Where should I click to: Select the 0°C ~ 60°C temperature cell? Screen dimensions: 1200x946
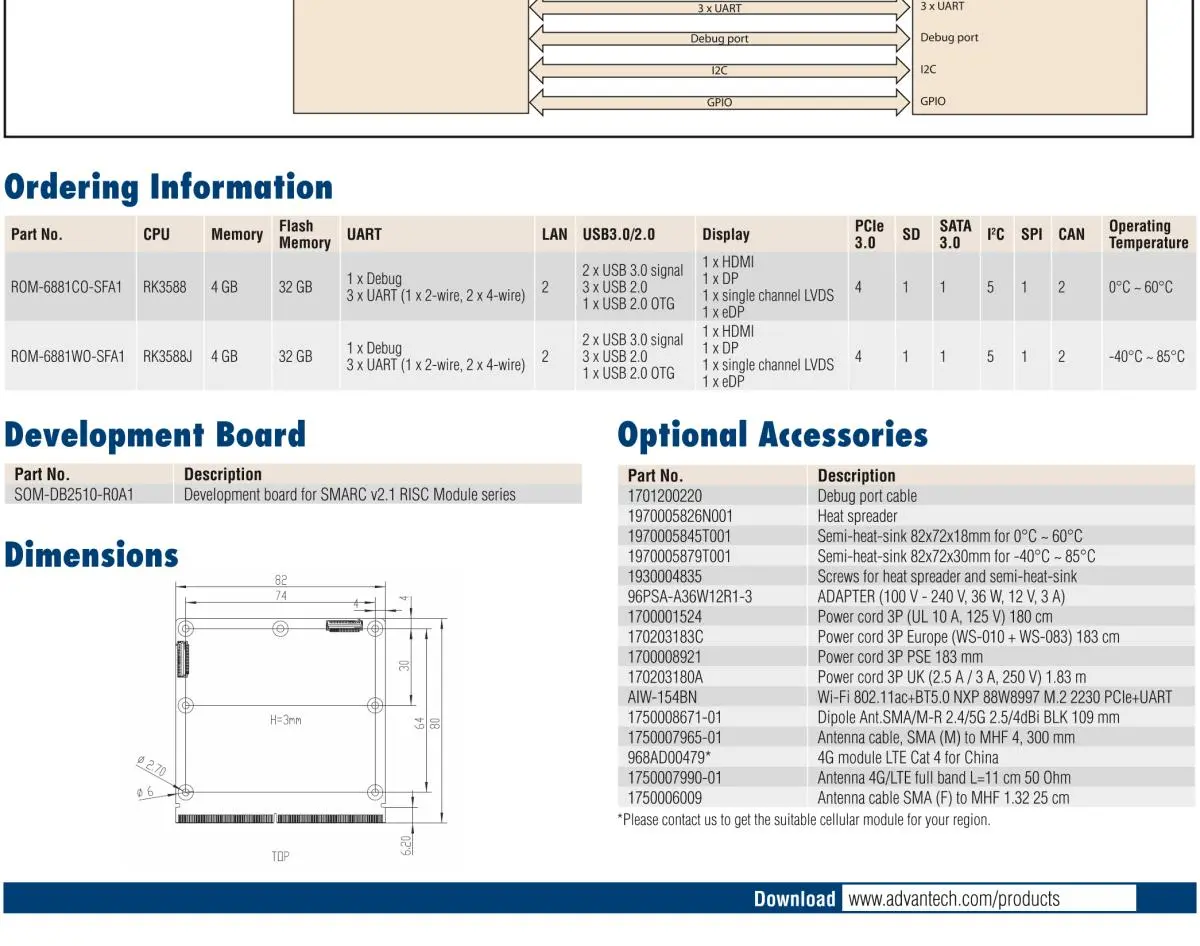click(x=1141, y=287)
